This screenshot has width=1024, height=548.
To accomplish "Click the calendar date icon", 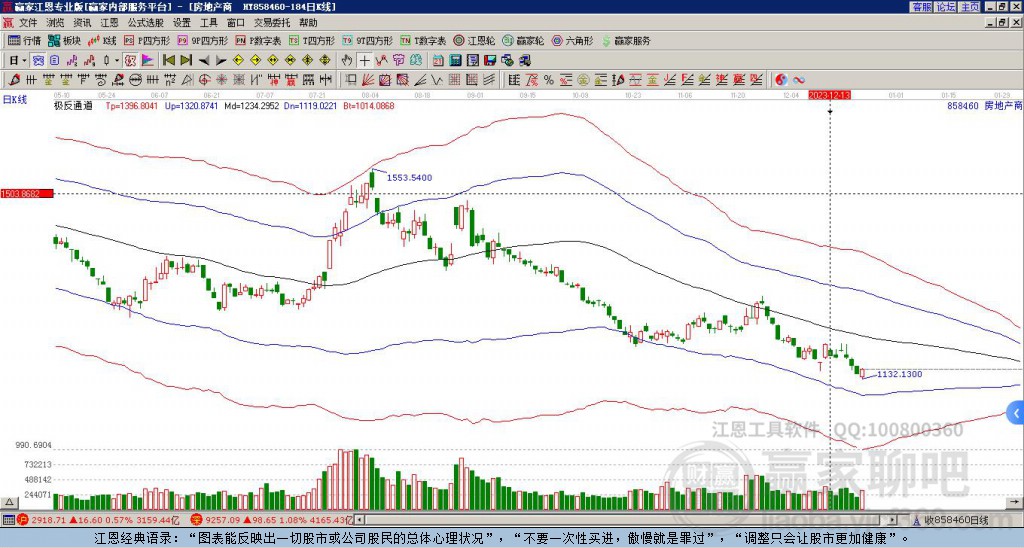I will (x=438, y=61).
